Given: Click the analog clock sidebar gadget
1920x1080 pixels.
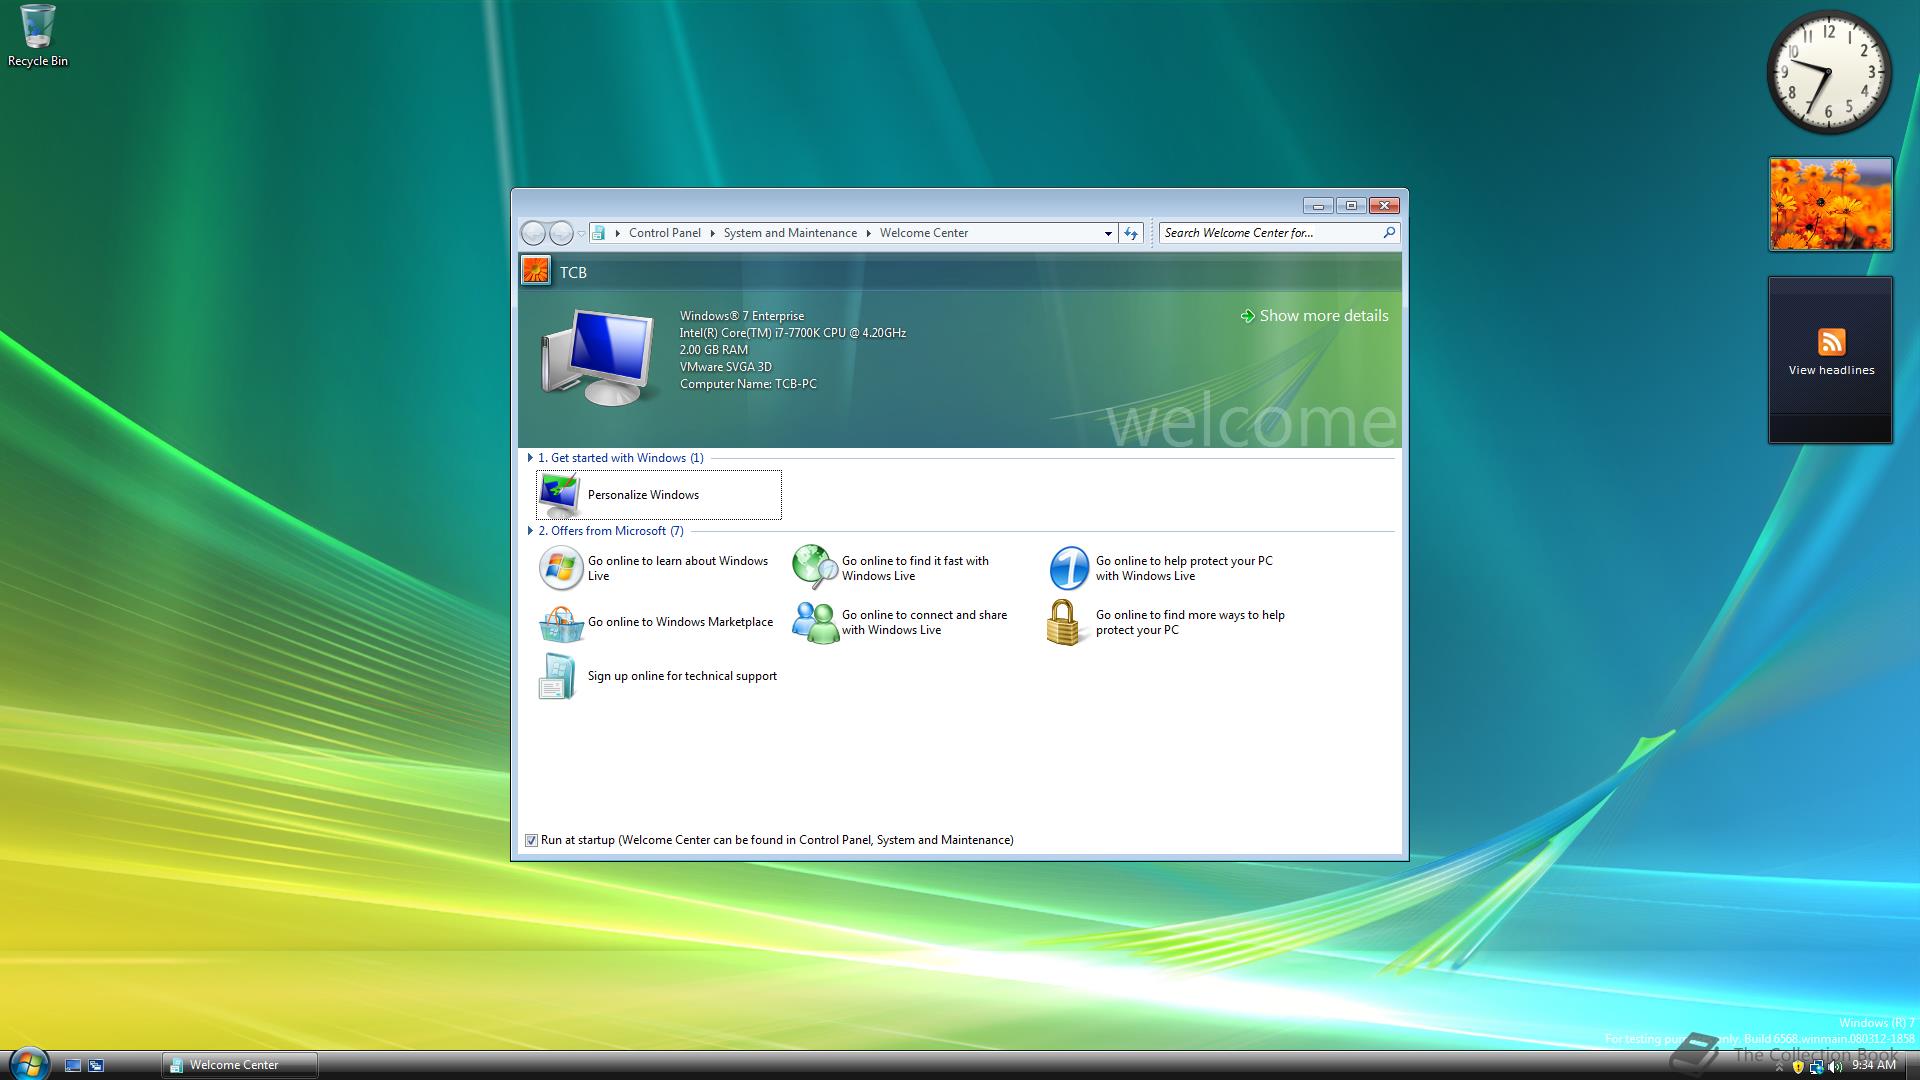Looking at the screenshot, I should click(1829, 72).
